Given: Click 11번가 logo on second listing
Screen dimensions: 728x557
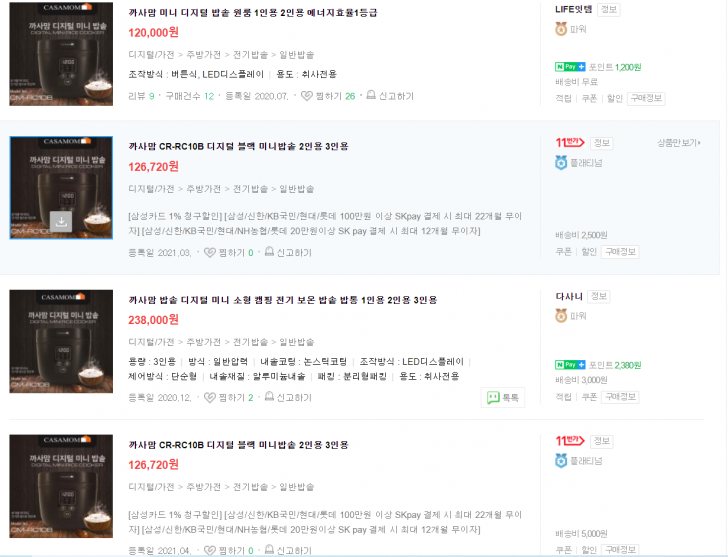Looking at the screenshot, I should tap(570, 142).
